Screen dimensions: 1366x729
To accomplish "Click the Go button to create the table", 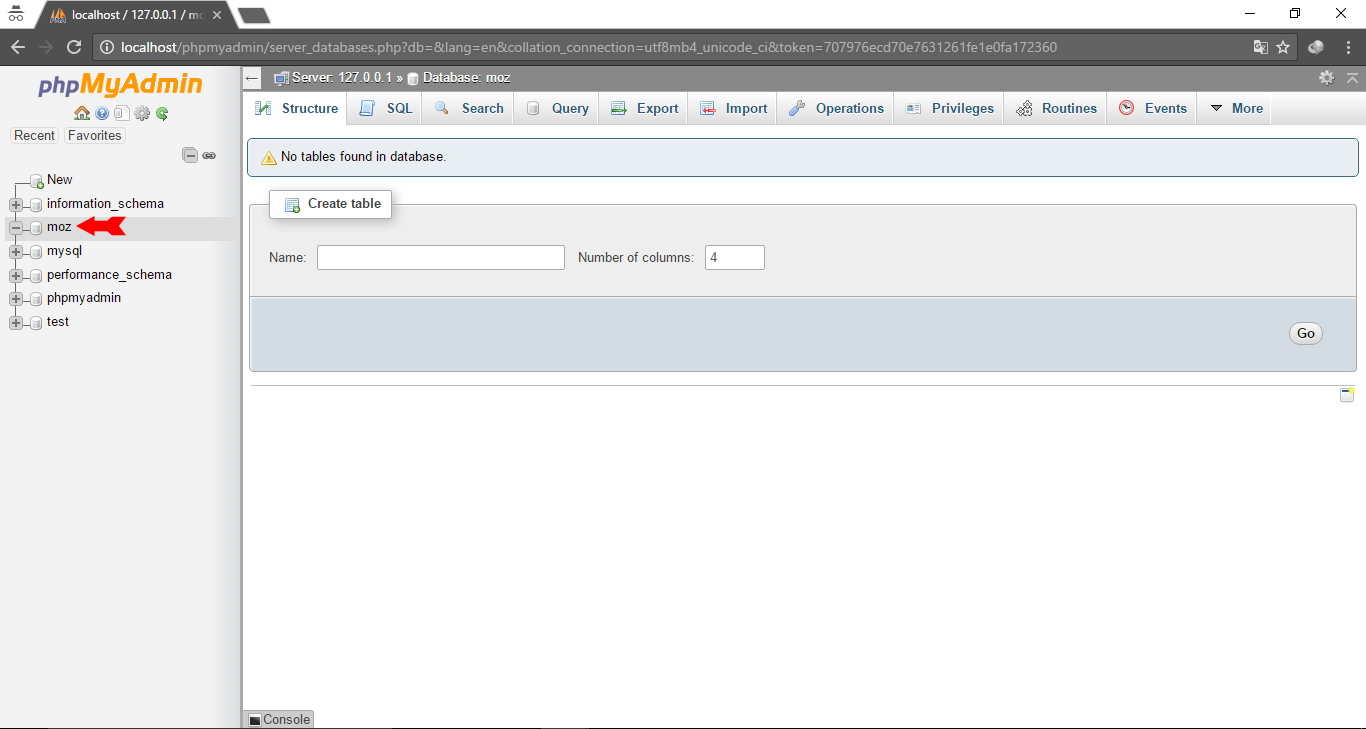I will (x=1305, y=333).
